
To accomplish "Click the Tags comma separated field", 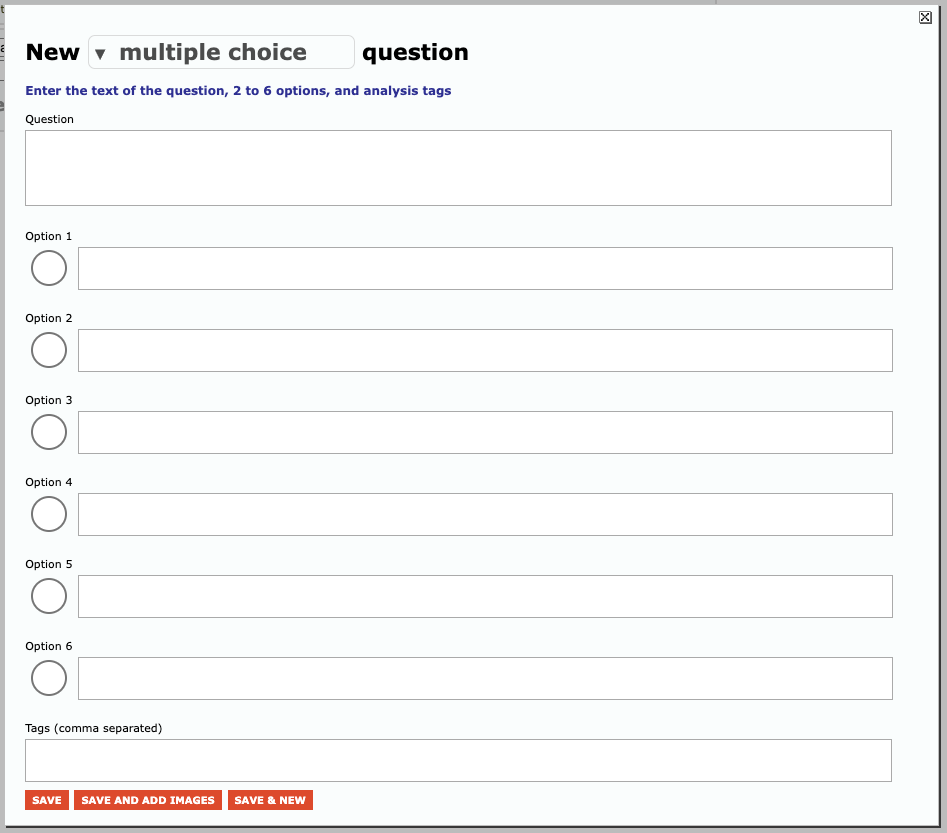I will click(458, 760).
